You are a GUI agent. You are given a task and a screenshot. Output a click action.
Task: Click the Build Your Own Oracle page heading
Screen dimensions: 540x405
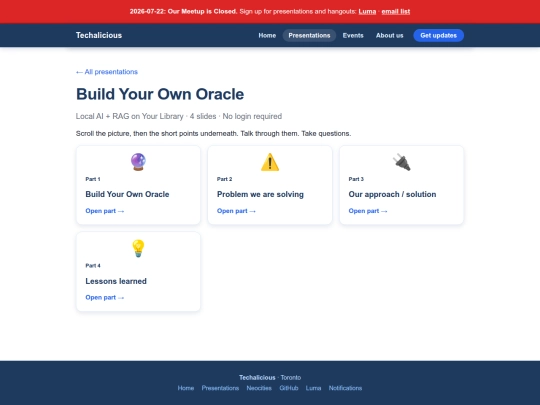click(x=160, y=94)
